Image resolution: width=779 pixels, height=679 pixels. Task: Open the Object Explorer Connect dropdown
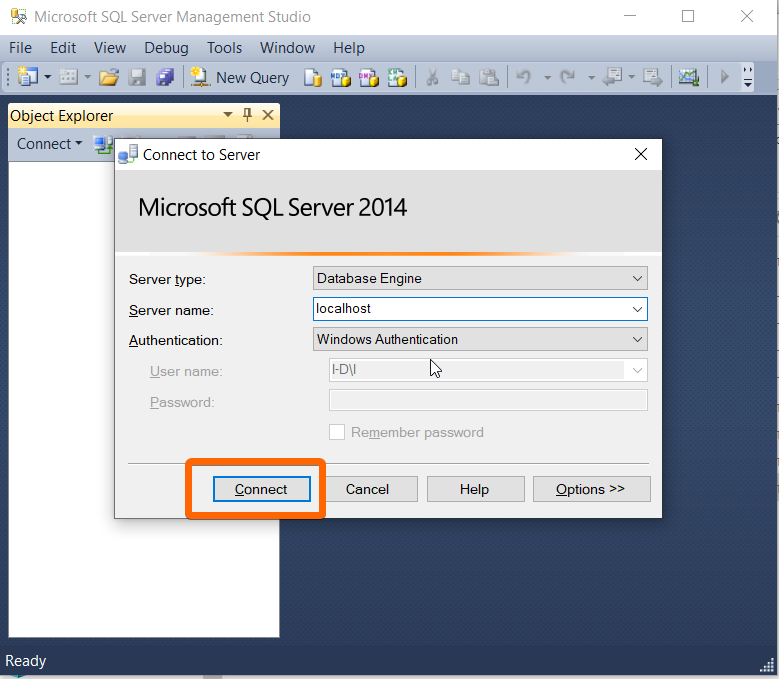[x=49, y=144]
